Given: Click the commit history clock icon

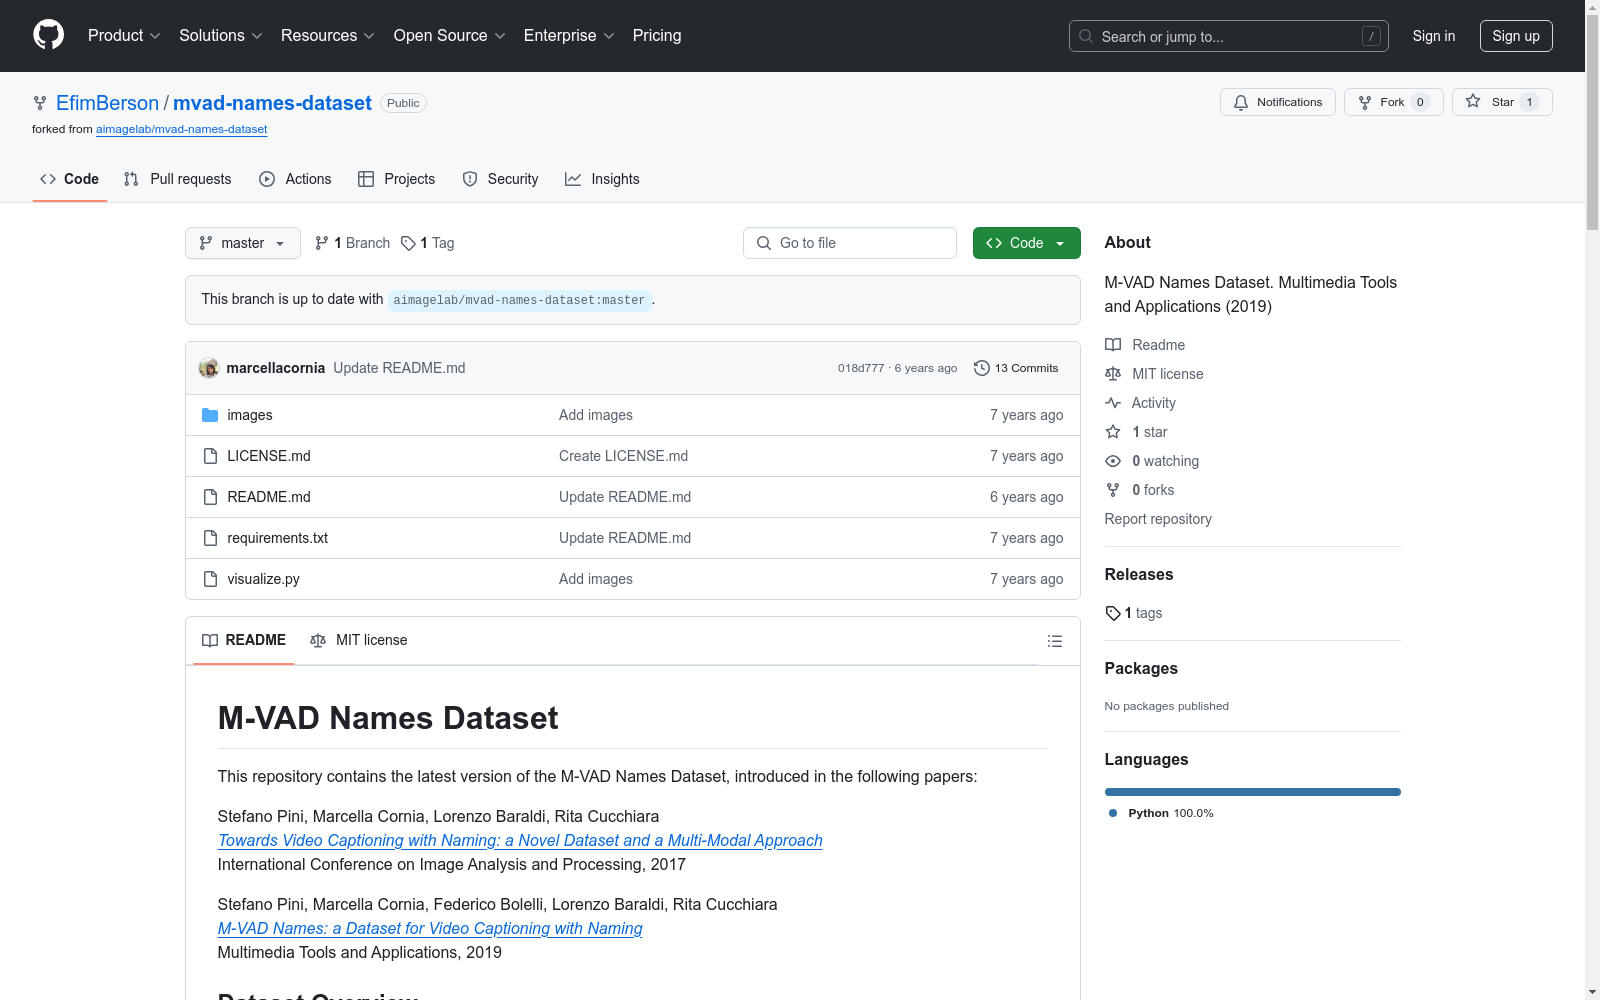Looking at the screenshot, I should pyautogui.click(x=982, y=368).
